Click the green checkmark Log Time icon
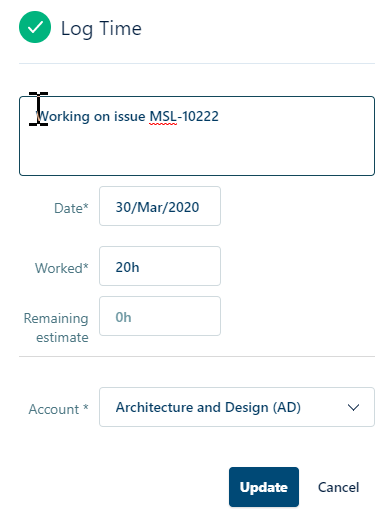 35,27
